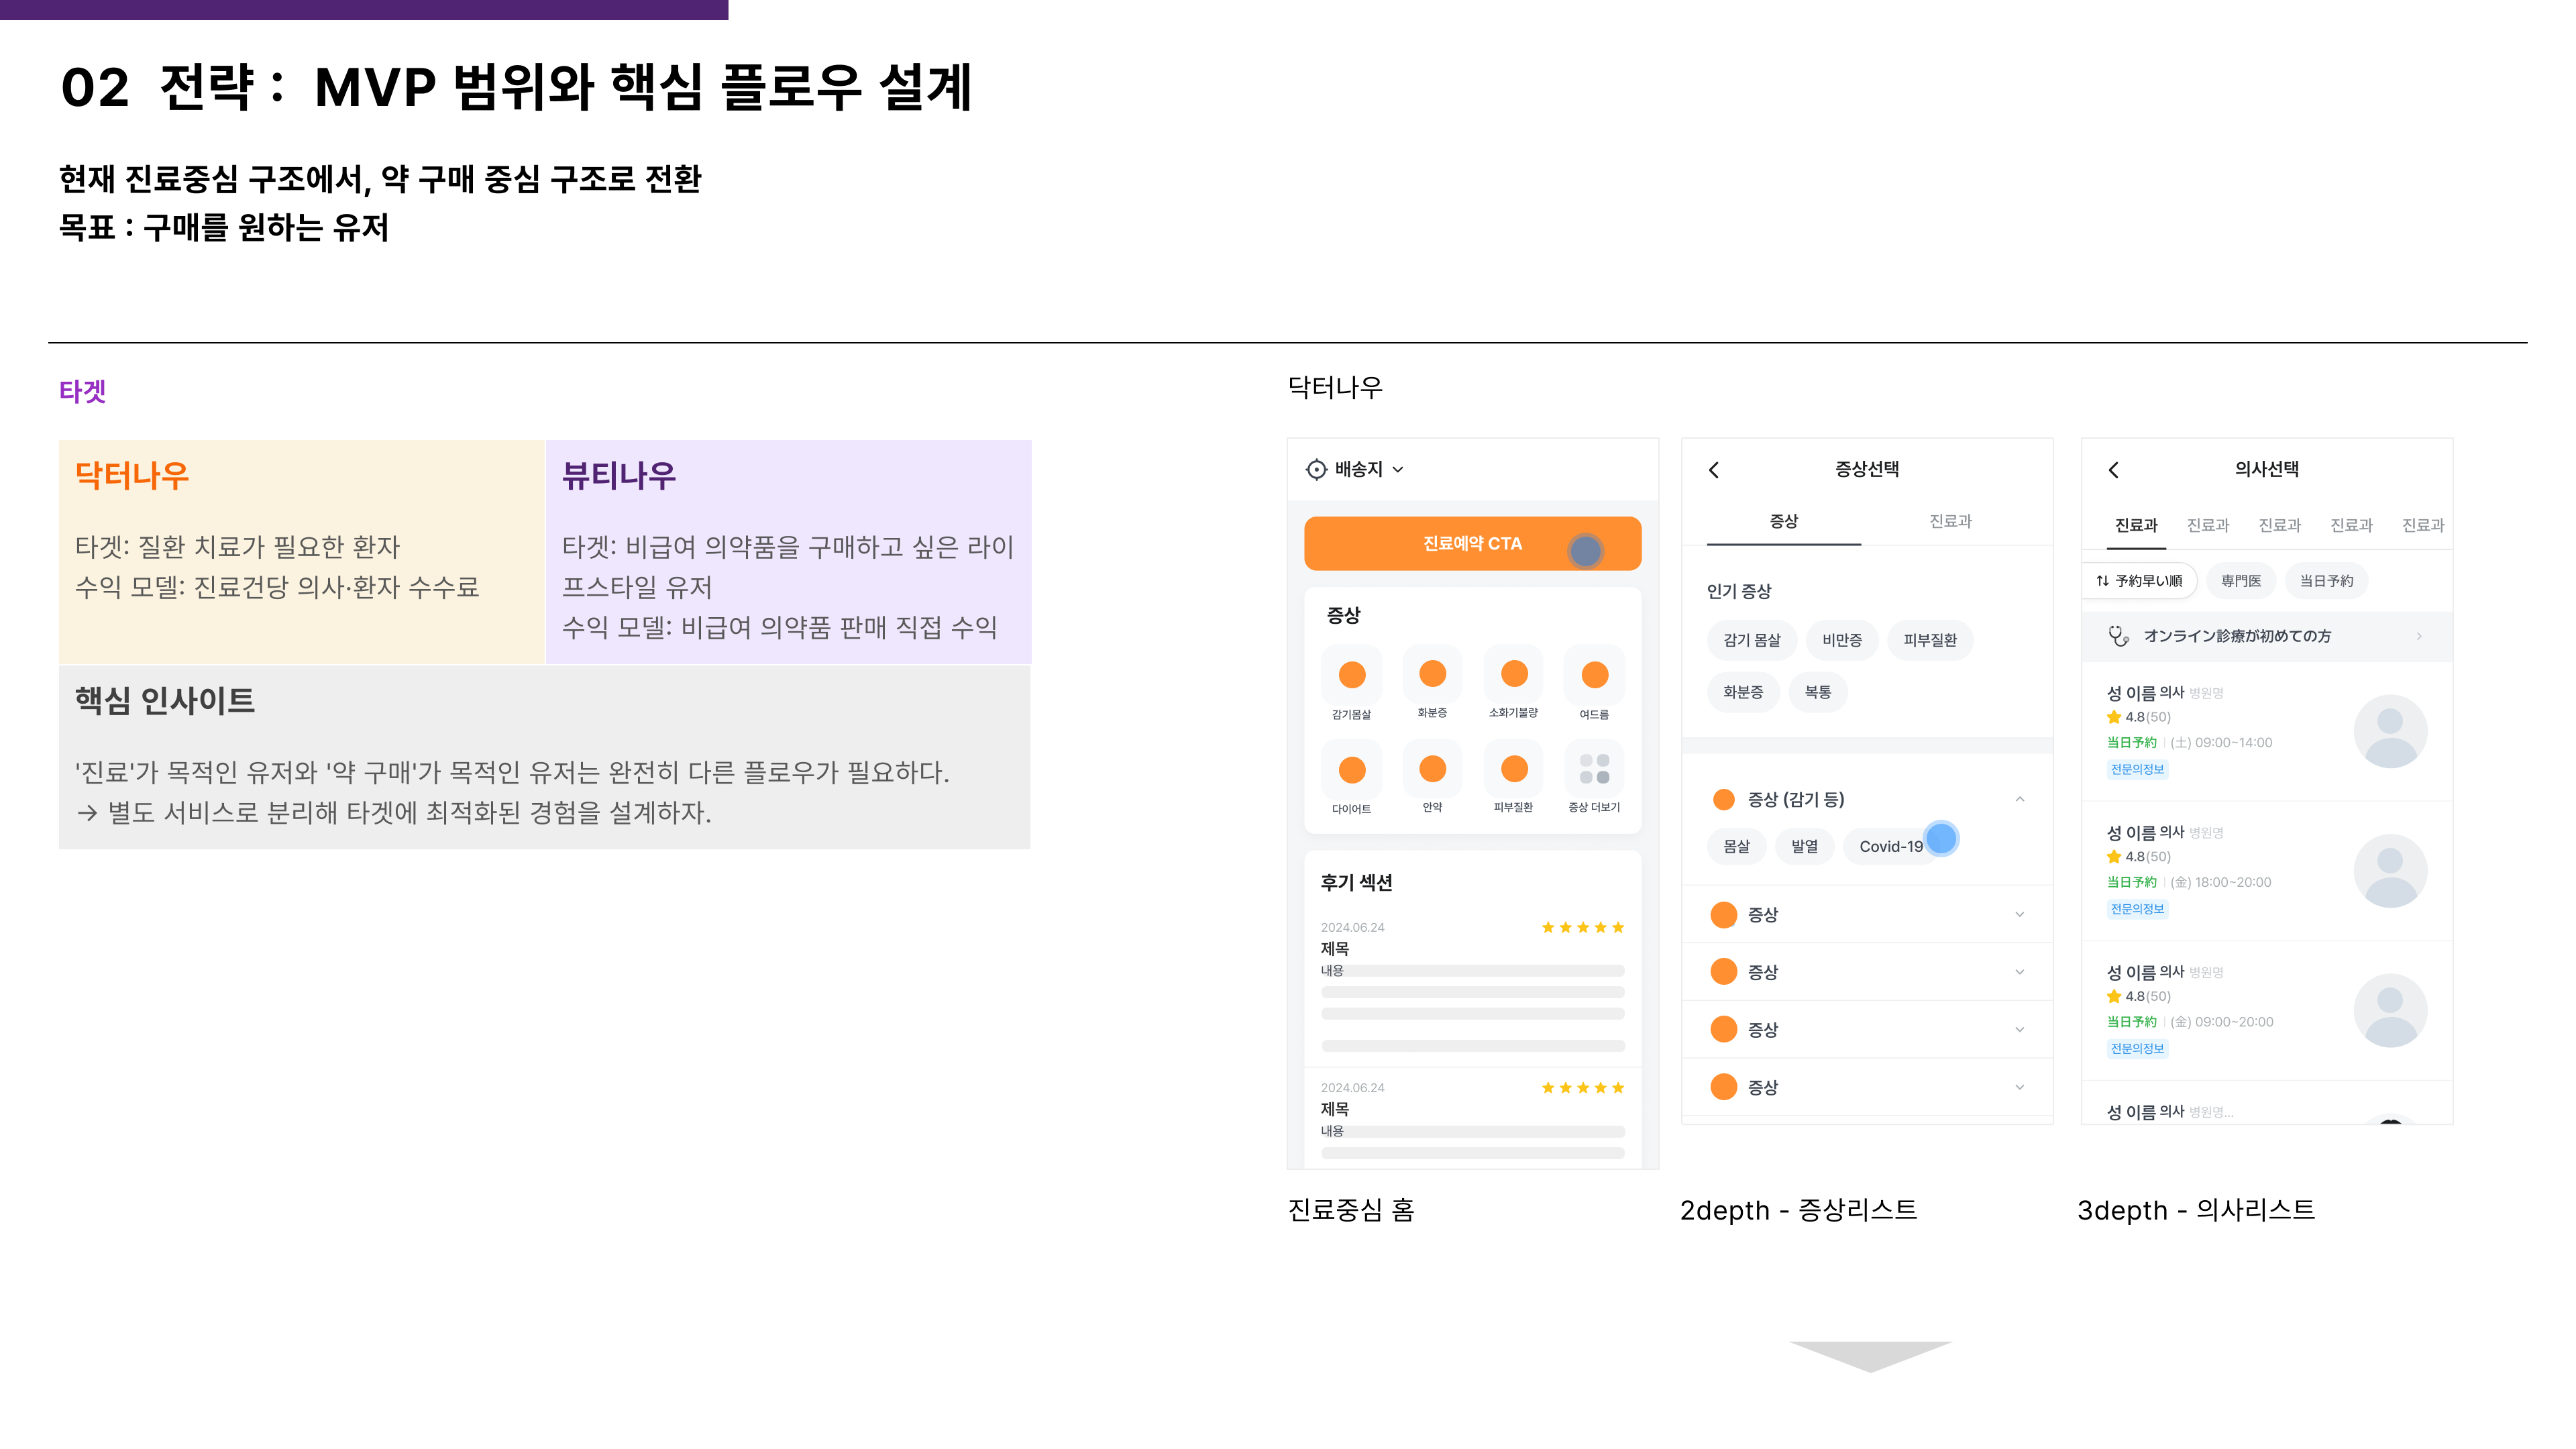Click first review's five-star rating
Screen dimensions: 2576x1449
pos(1583,928)
